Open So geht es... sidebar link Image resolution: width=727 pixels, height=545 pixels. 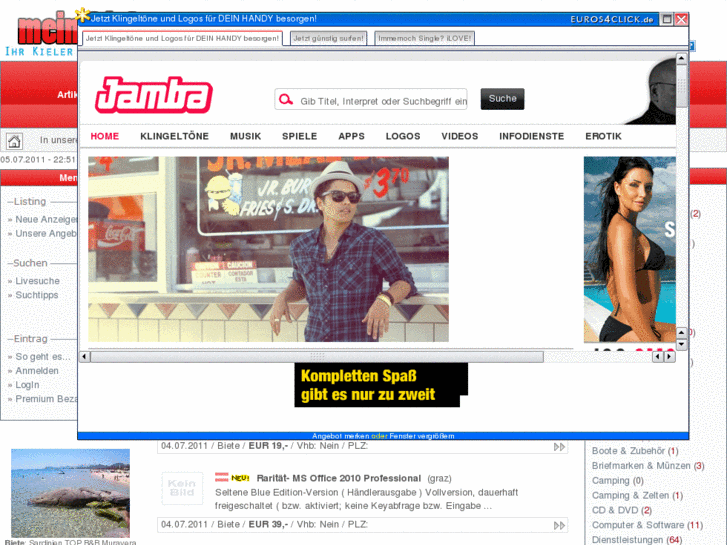pyautogui.click(x=43, y=357)
